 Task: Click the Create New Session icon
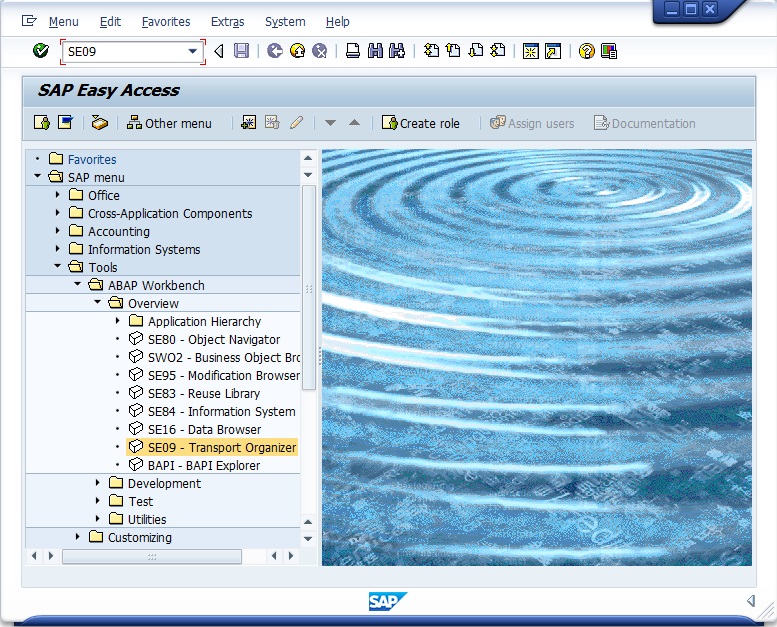pyautogui.click(x=530, y=51)
